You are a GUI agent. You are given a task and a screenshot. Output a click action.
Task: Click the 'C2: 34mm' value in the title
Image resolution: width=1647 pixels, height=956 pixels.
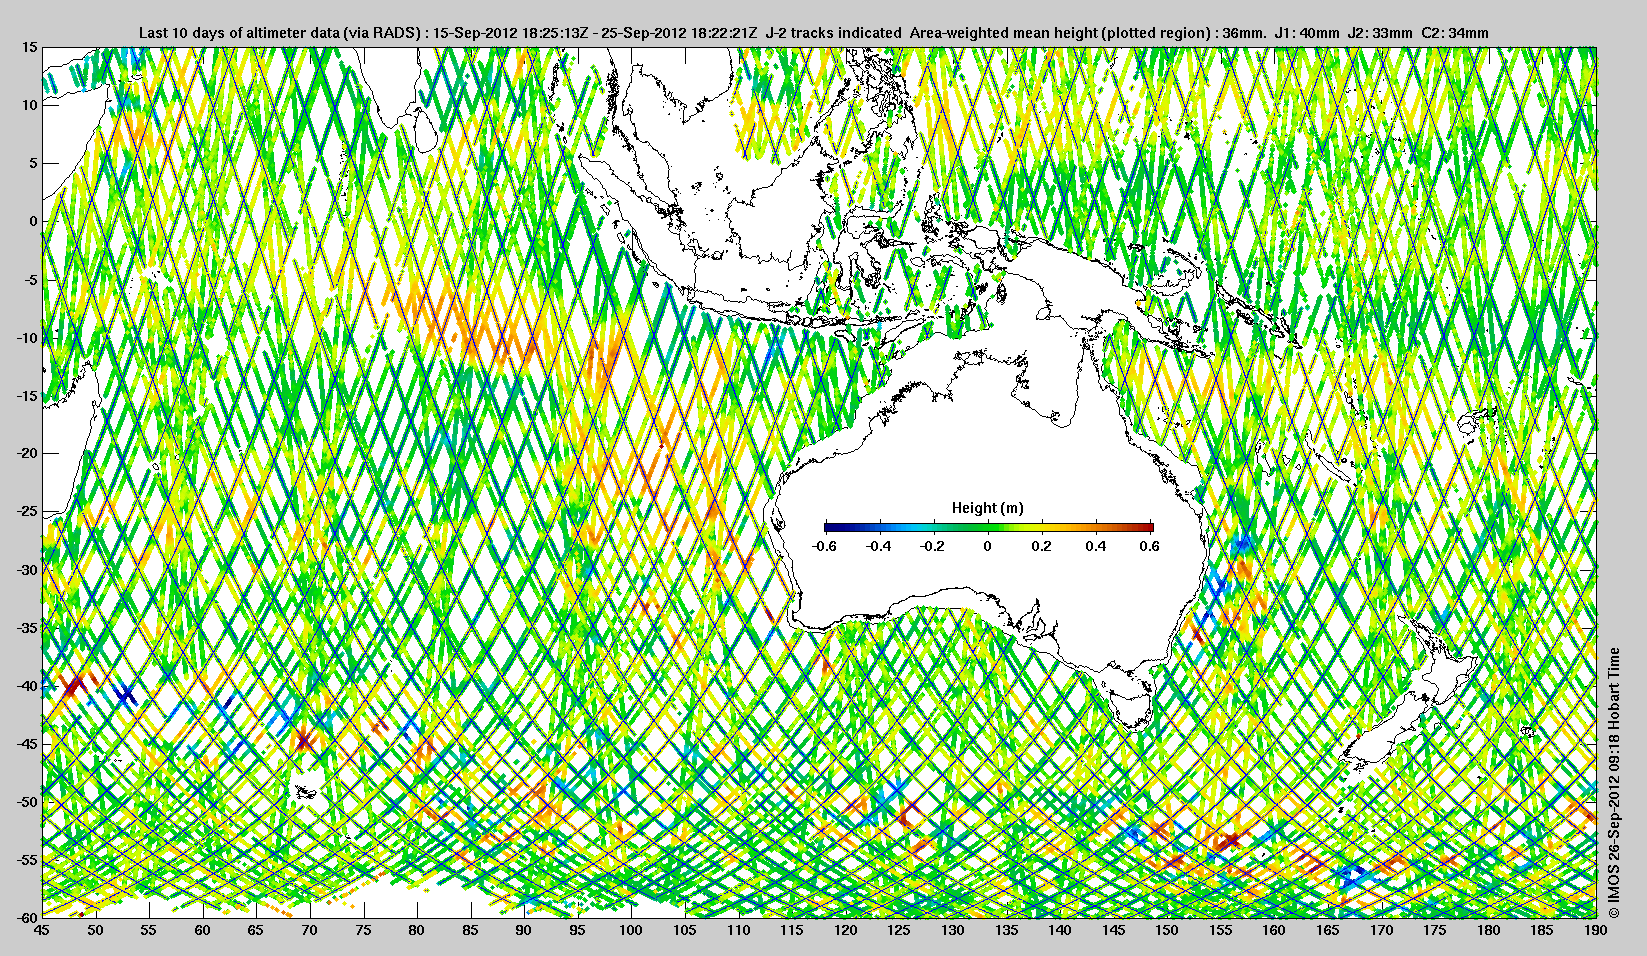pyautogui.click(x=1455, y=33)
